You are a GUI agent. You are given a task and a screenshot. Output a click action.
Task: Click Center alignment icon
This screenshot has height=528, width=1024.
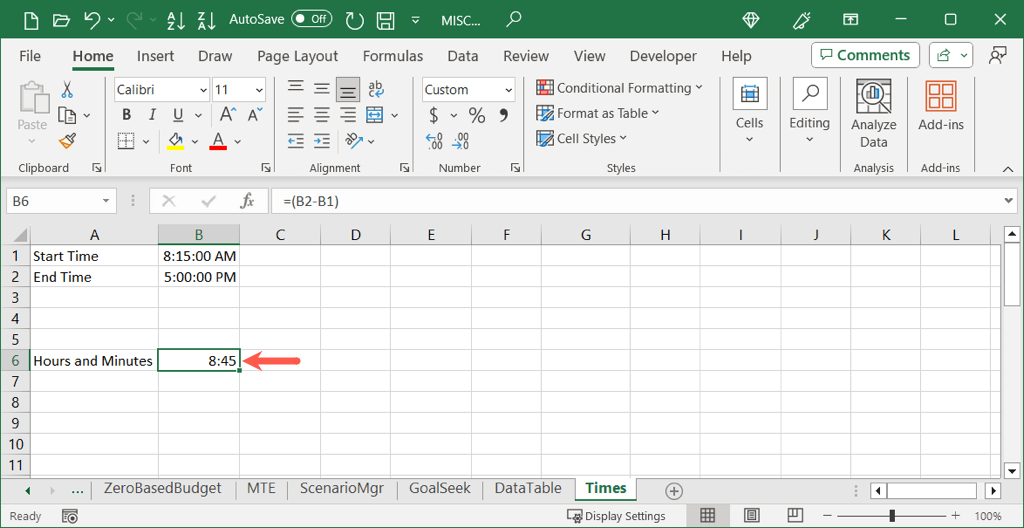(x=322, y=115)
